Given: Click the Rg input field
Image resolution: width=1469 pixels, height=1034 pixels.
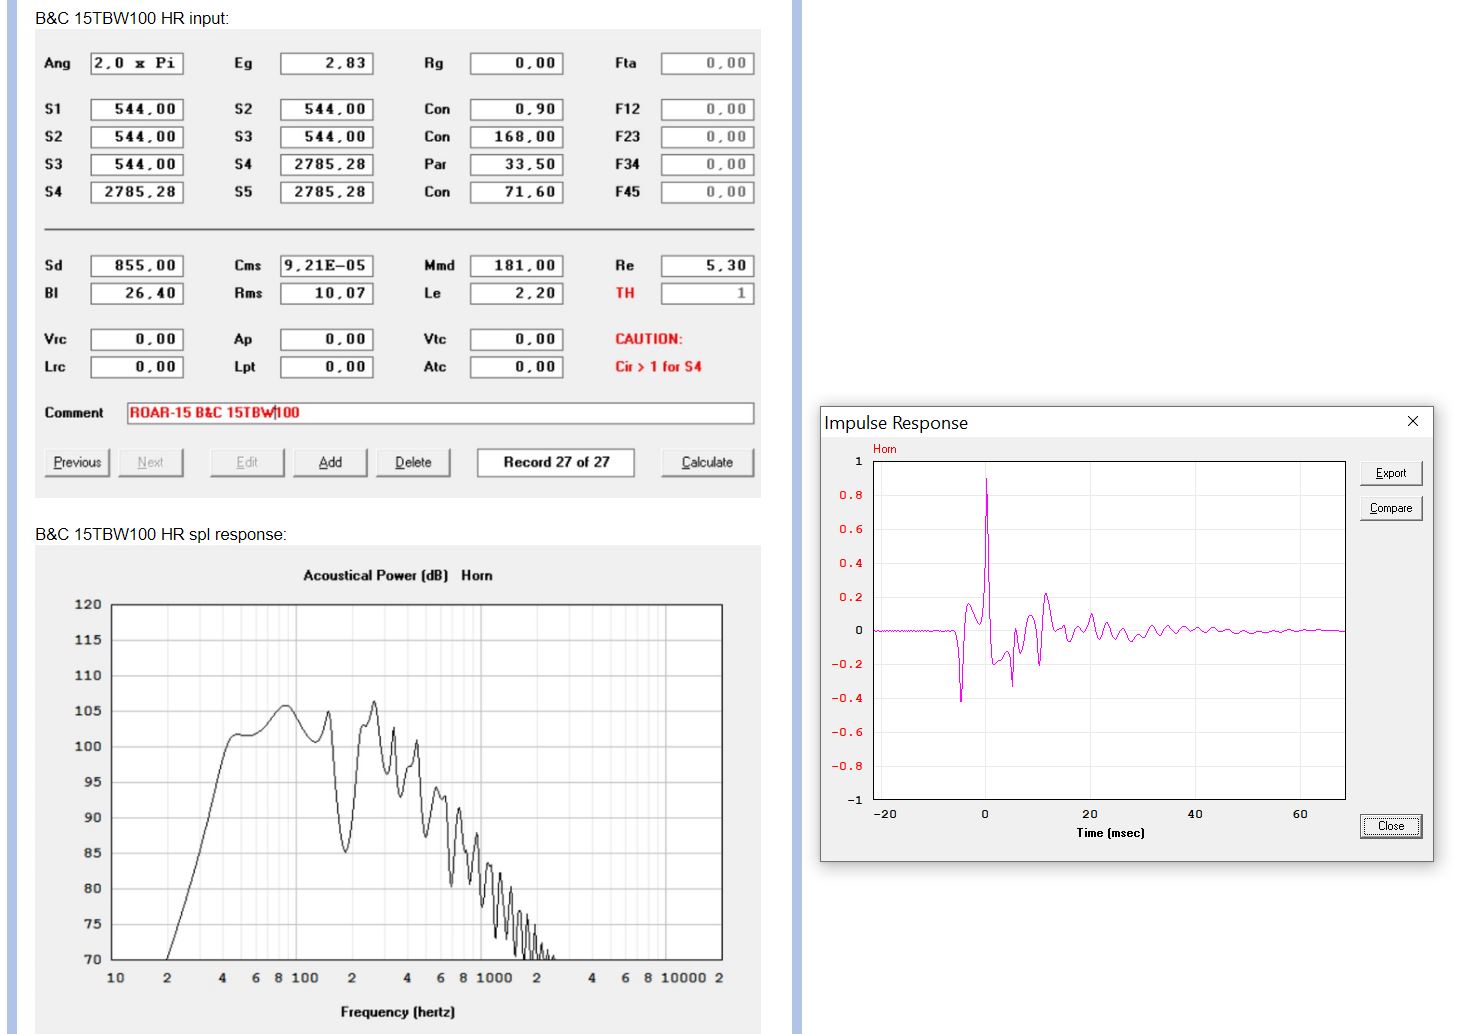Looking at the screenshot, I should click(x=516, y=64).
